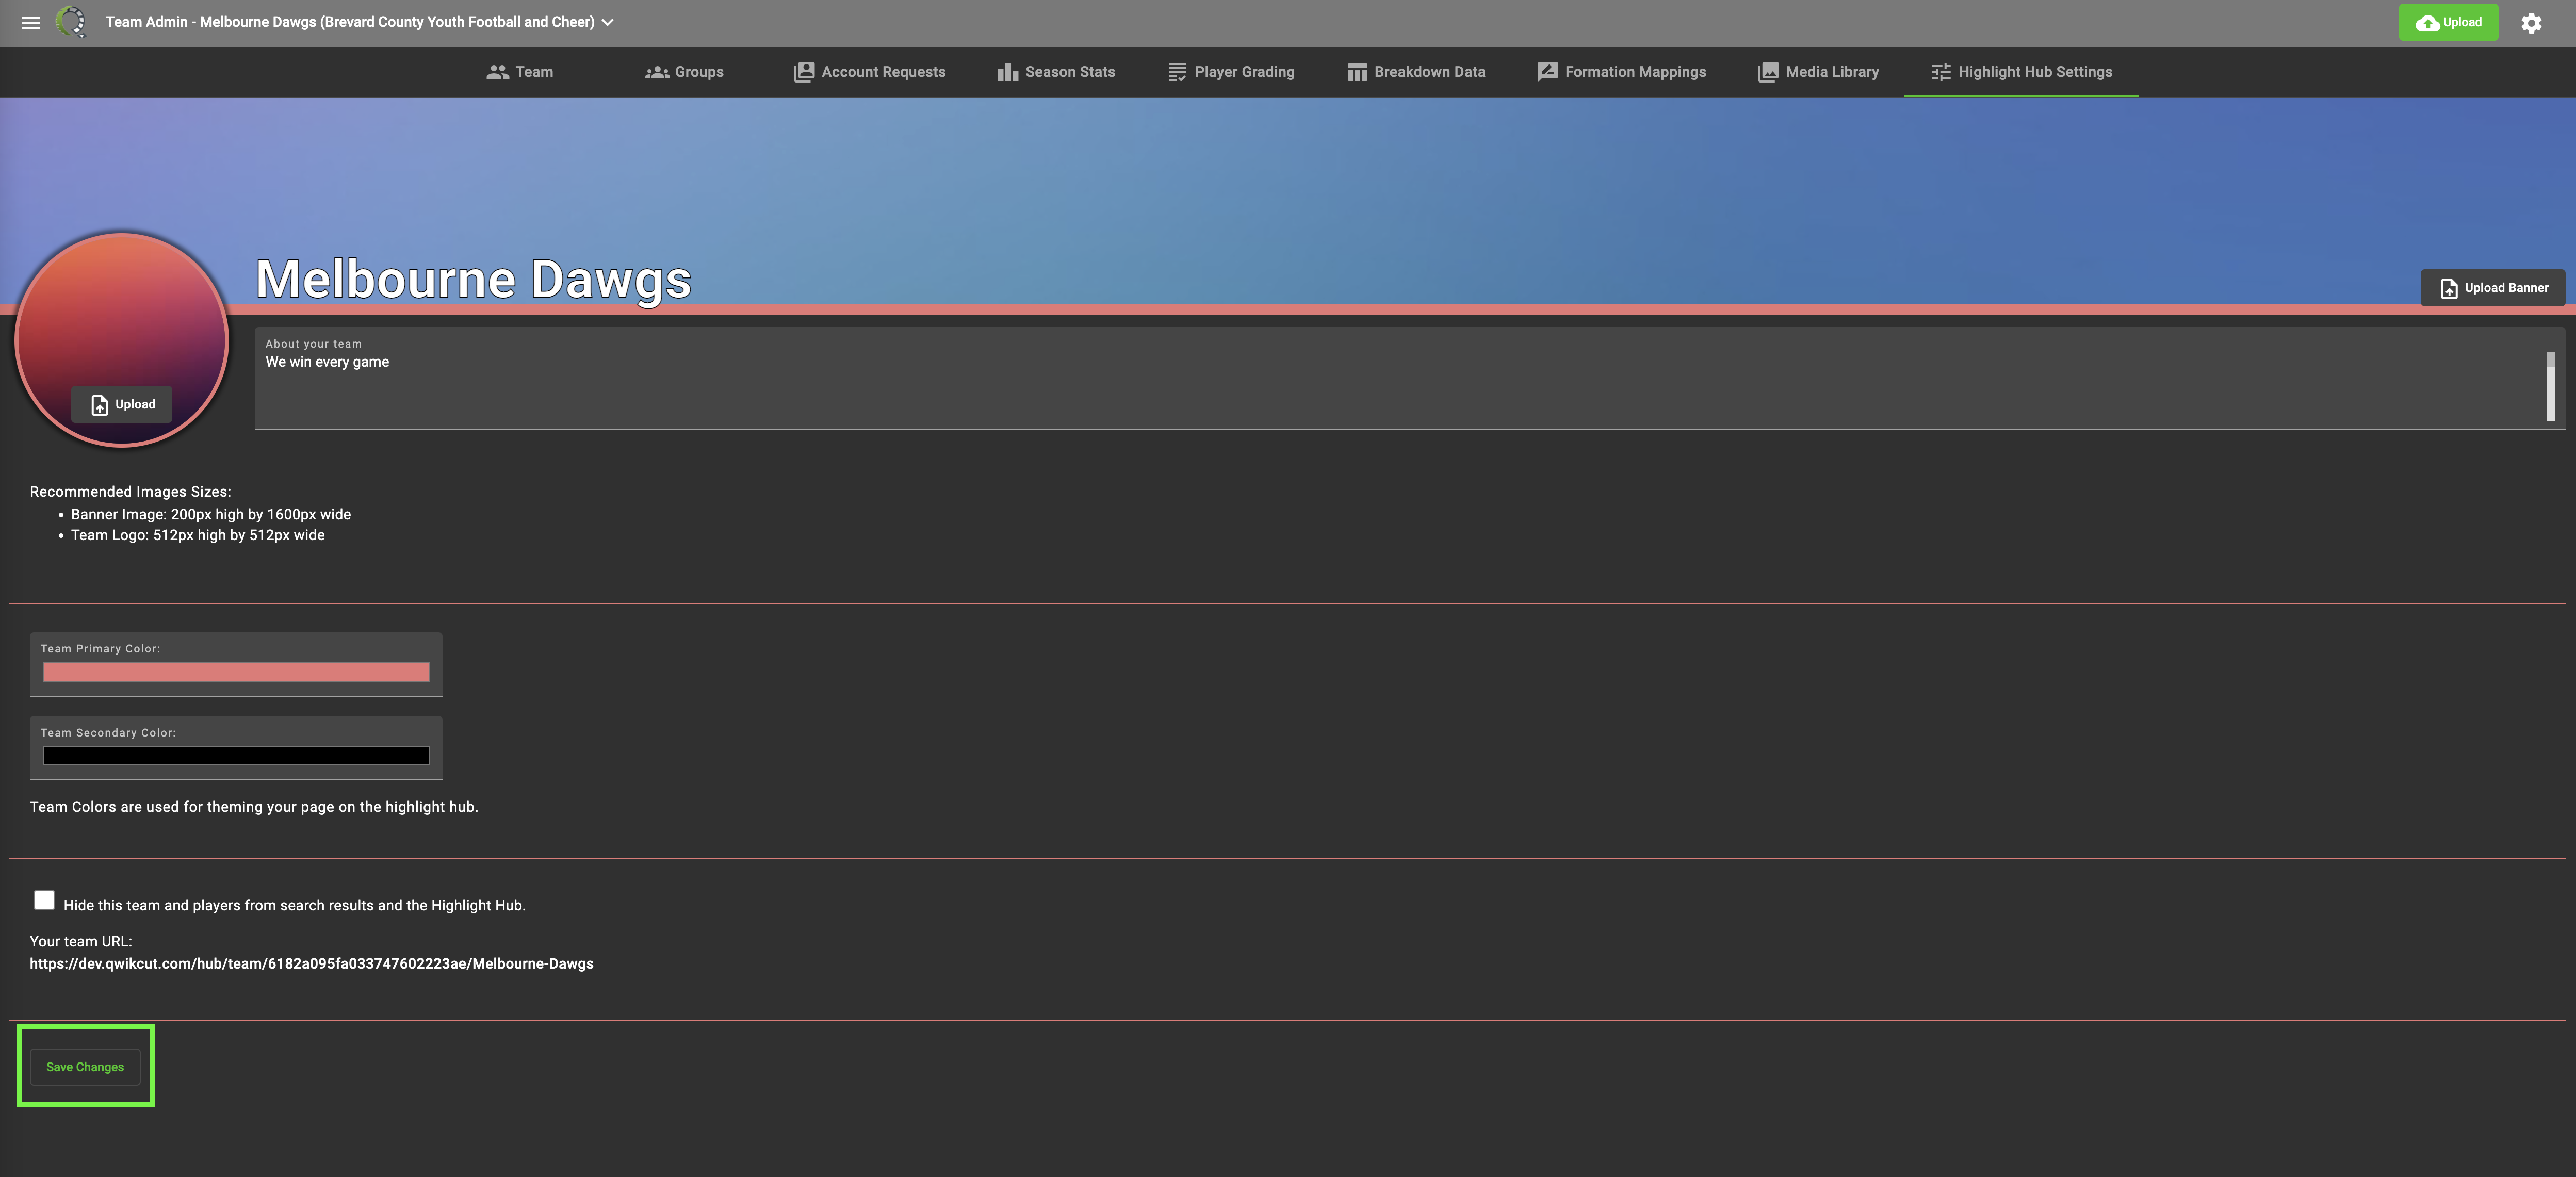Click Save Changes button
2576x1177 pixels.
tap(85, 1067)
